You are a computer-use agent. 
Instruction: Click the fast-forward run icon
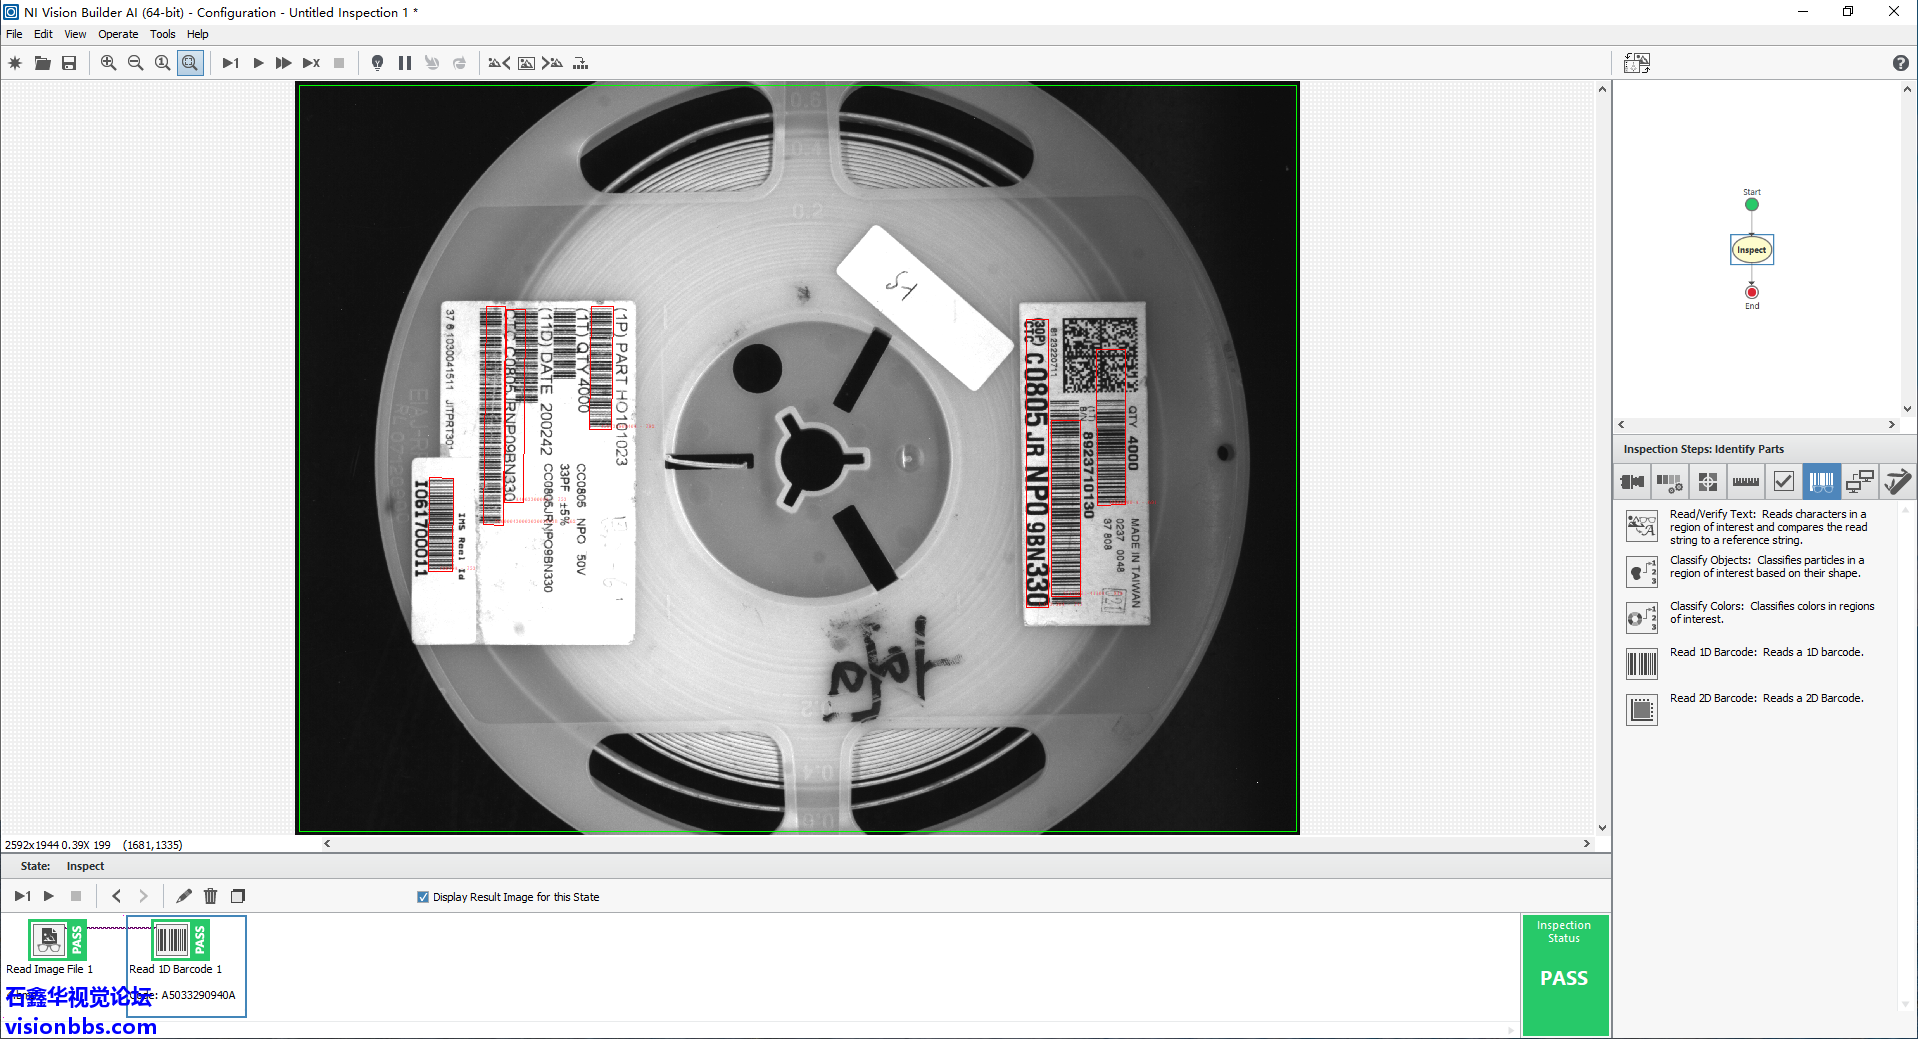point(284,63)
